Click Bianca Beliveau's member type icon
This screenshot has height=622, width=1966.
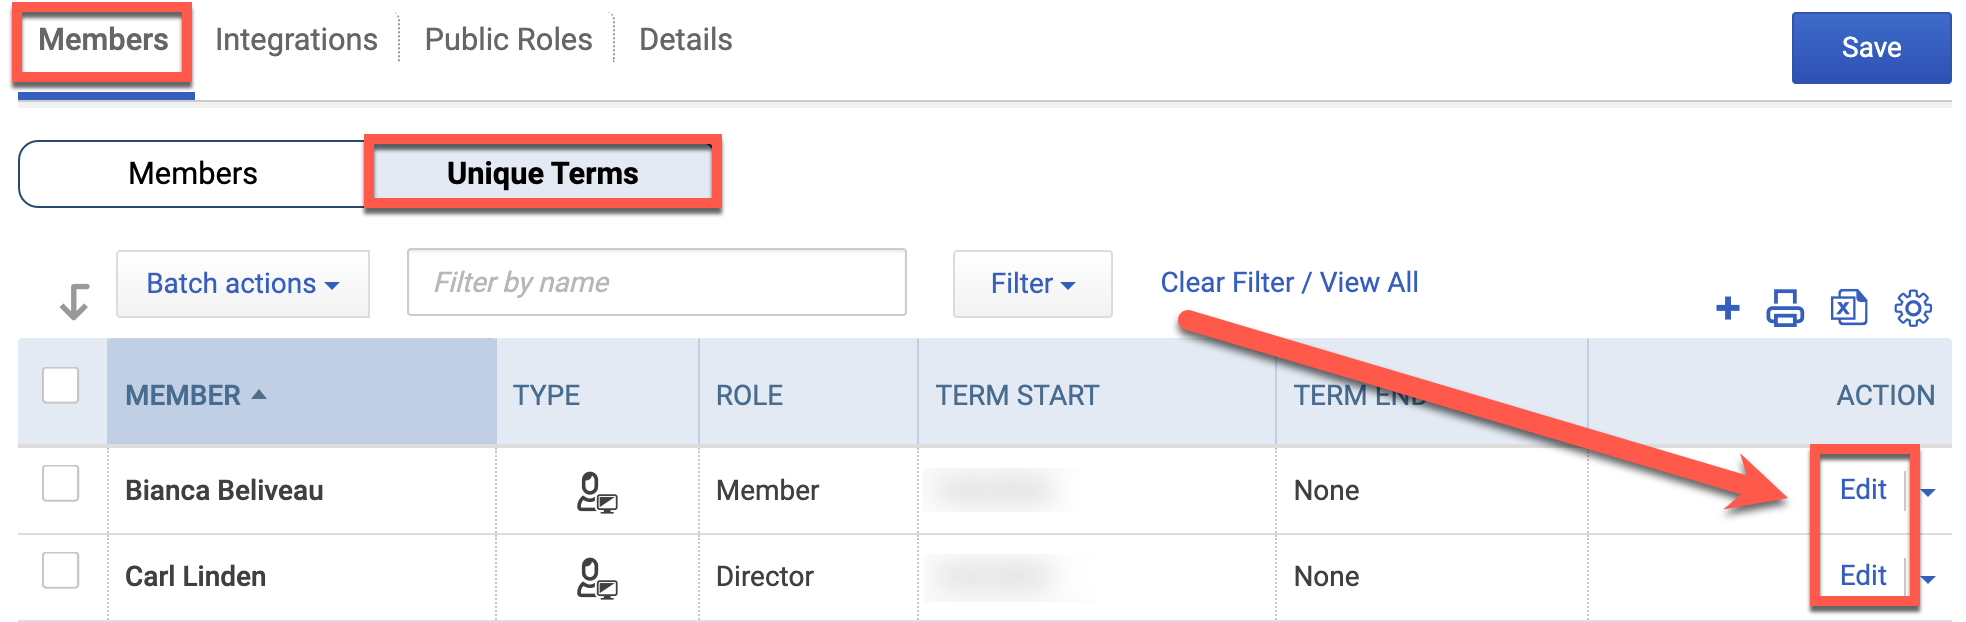(597, 491)
